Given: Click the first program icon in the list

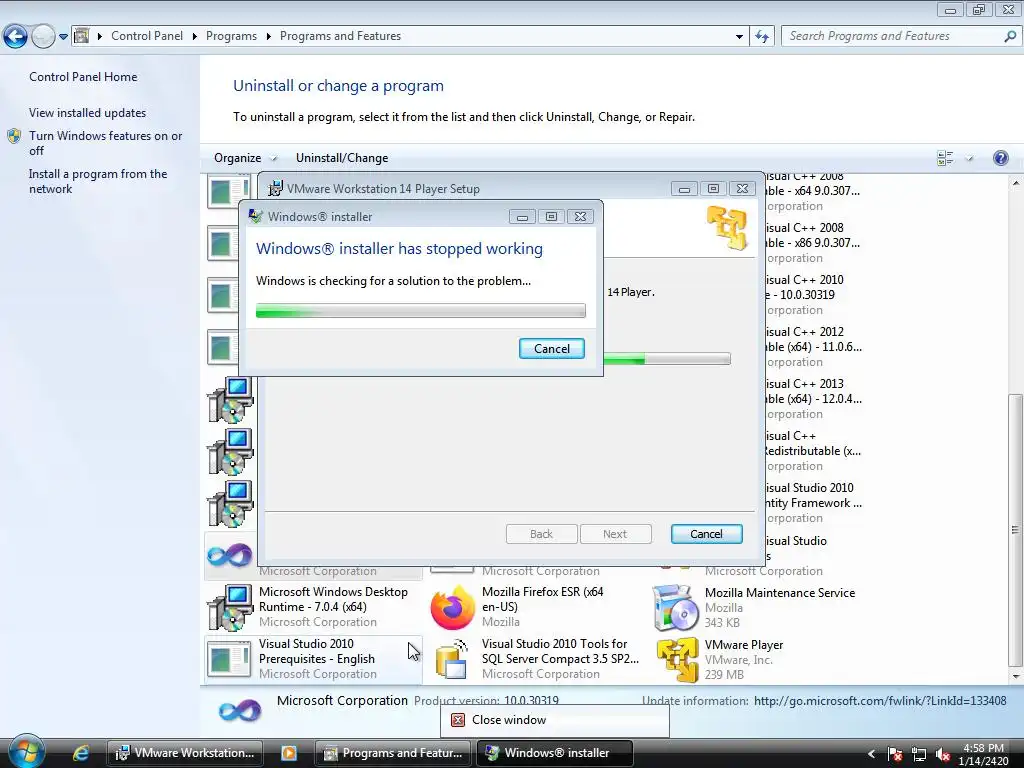Looking at the screenshot, I should [x=228, y=191].
